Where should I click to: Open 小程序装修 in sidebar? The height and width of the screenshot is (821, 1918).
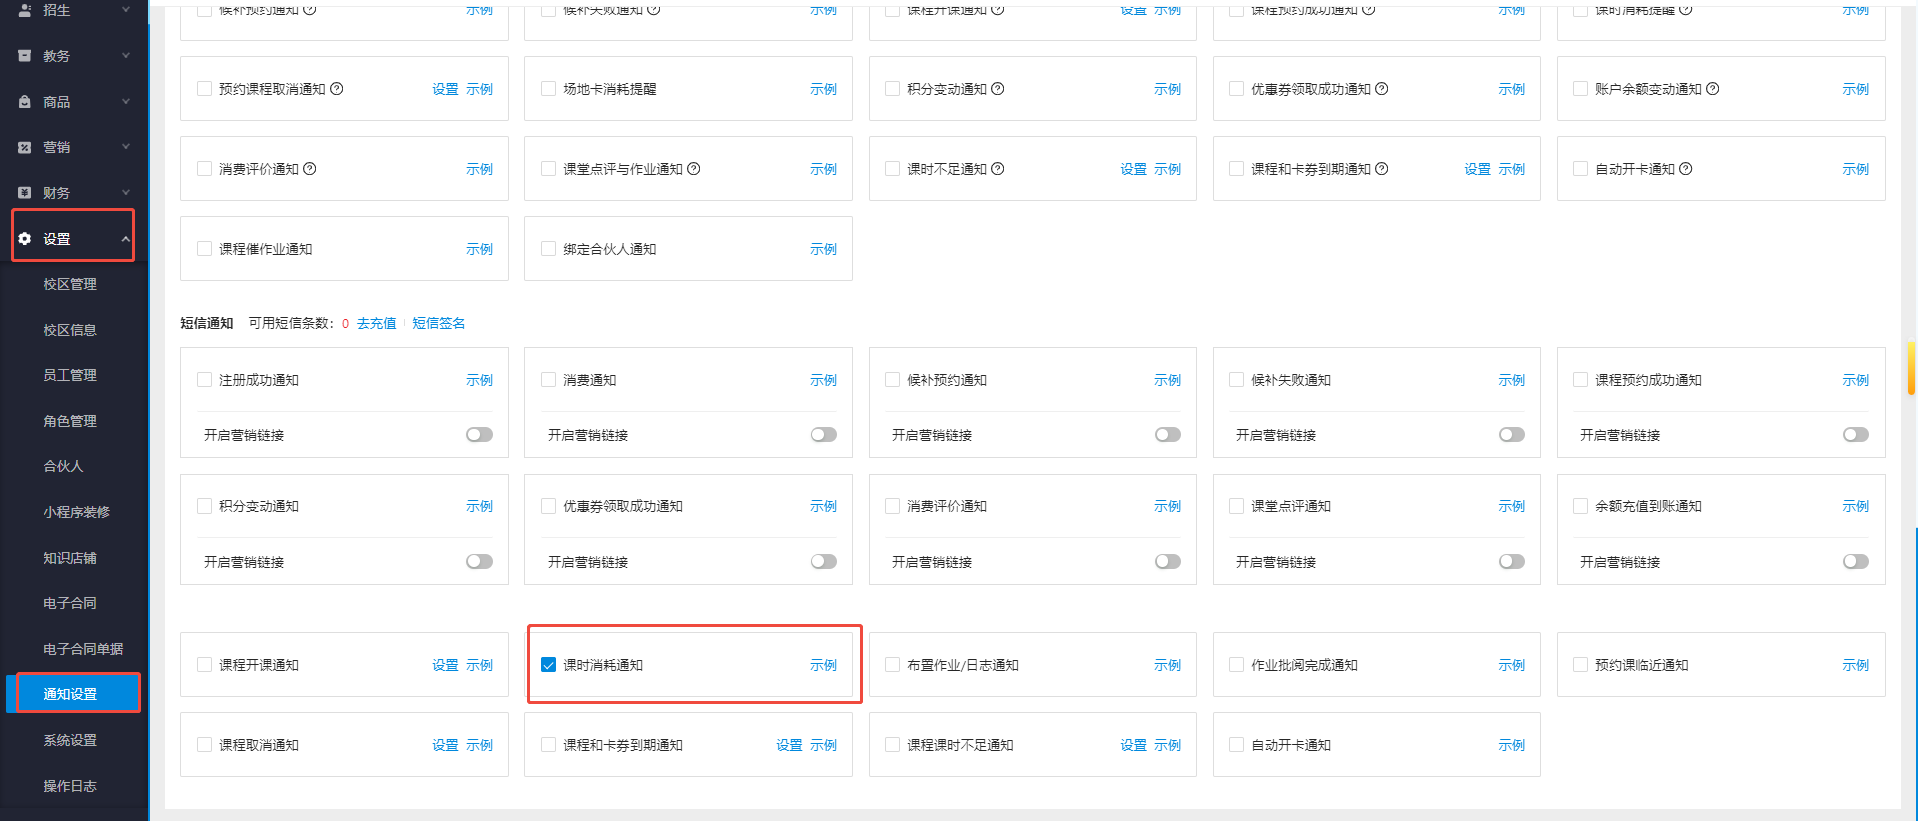click(76, 512)
